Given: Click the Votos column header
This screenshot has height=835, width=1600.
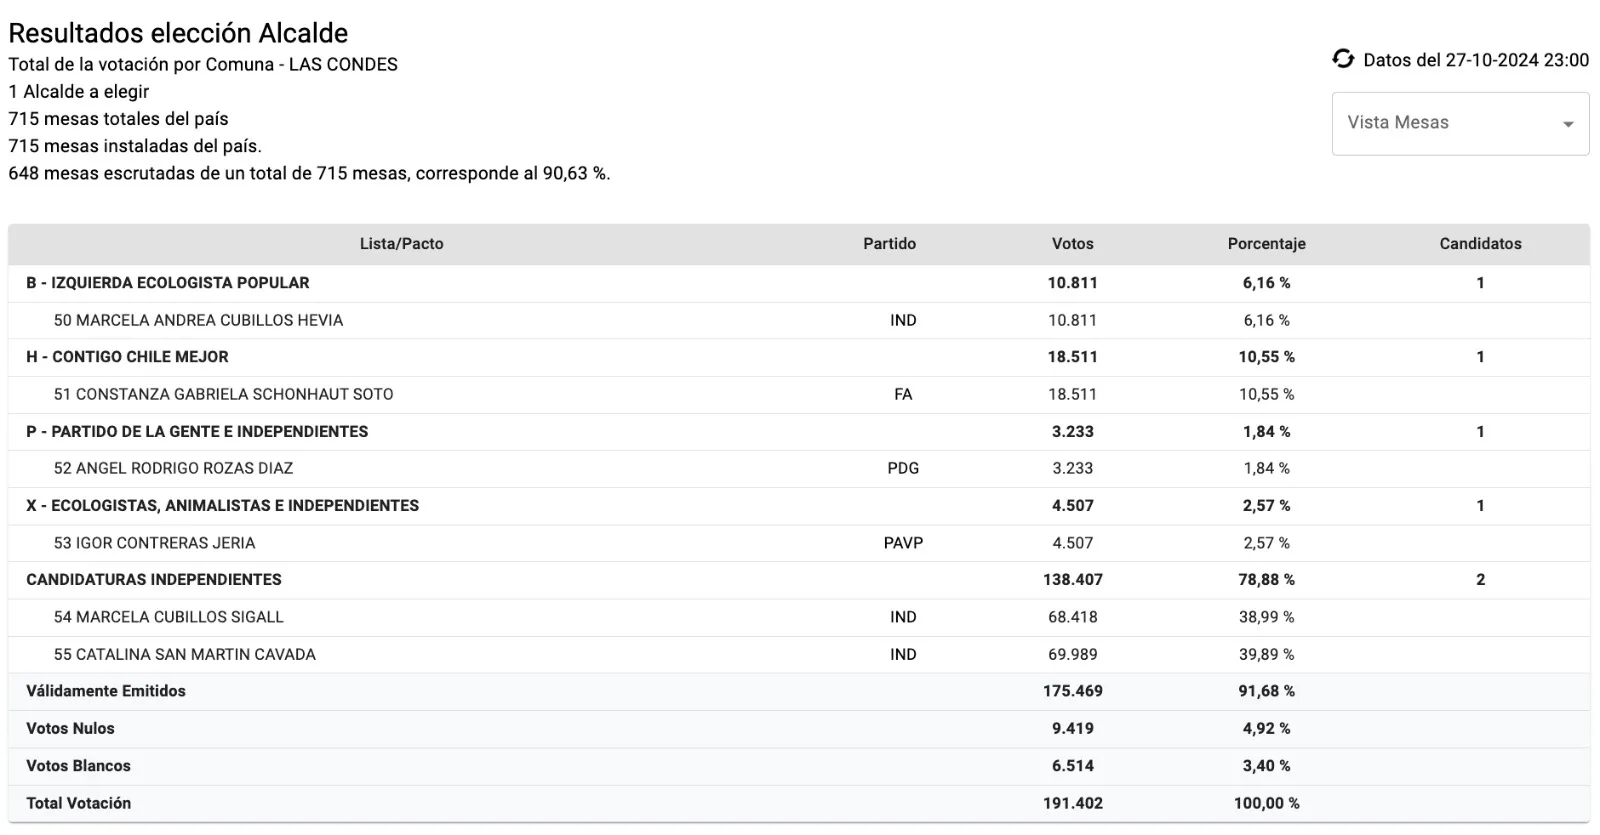Looking at the screenshot, I should pos(1072,244).
